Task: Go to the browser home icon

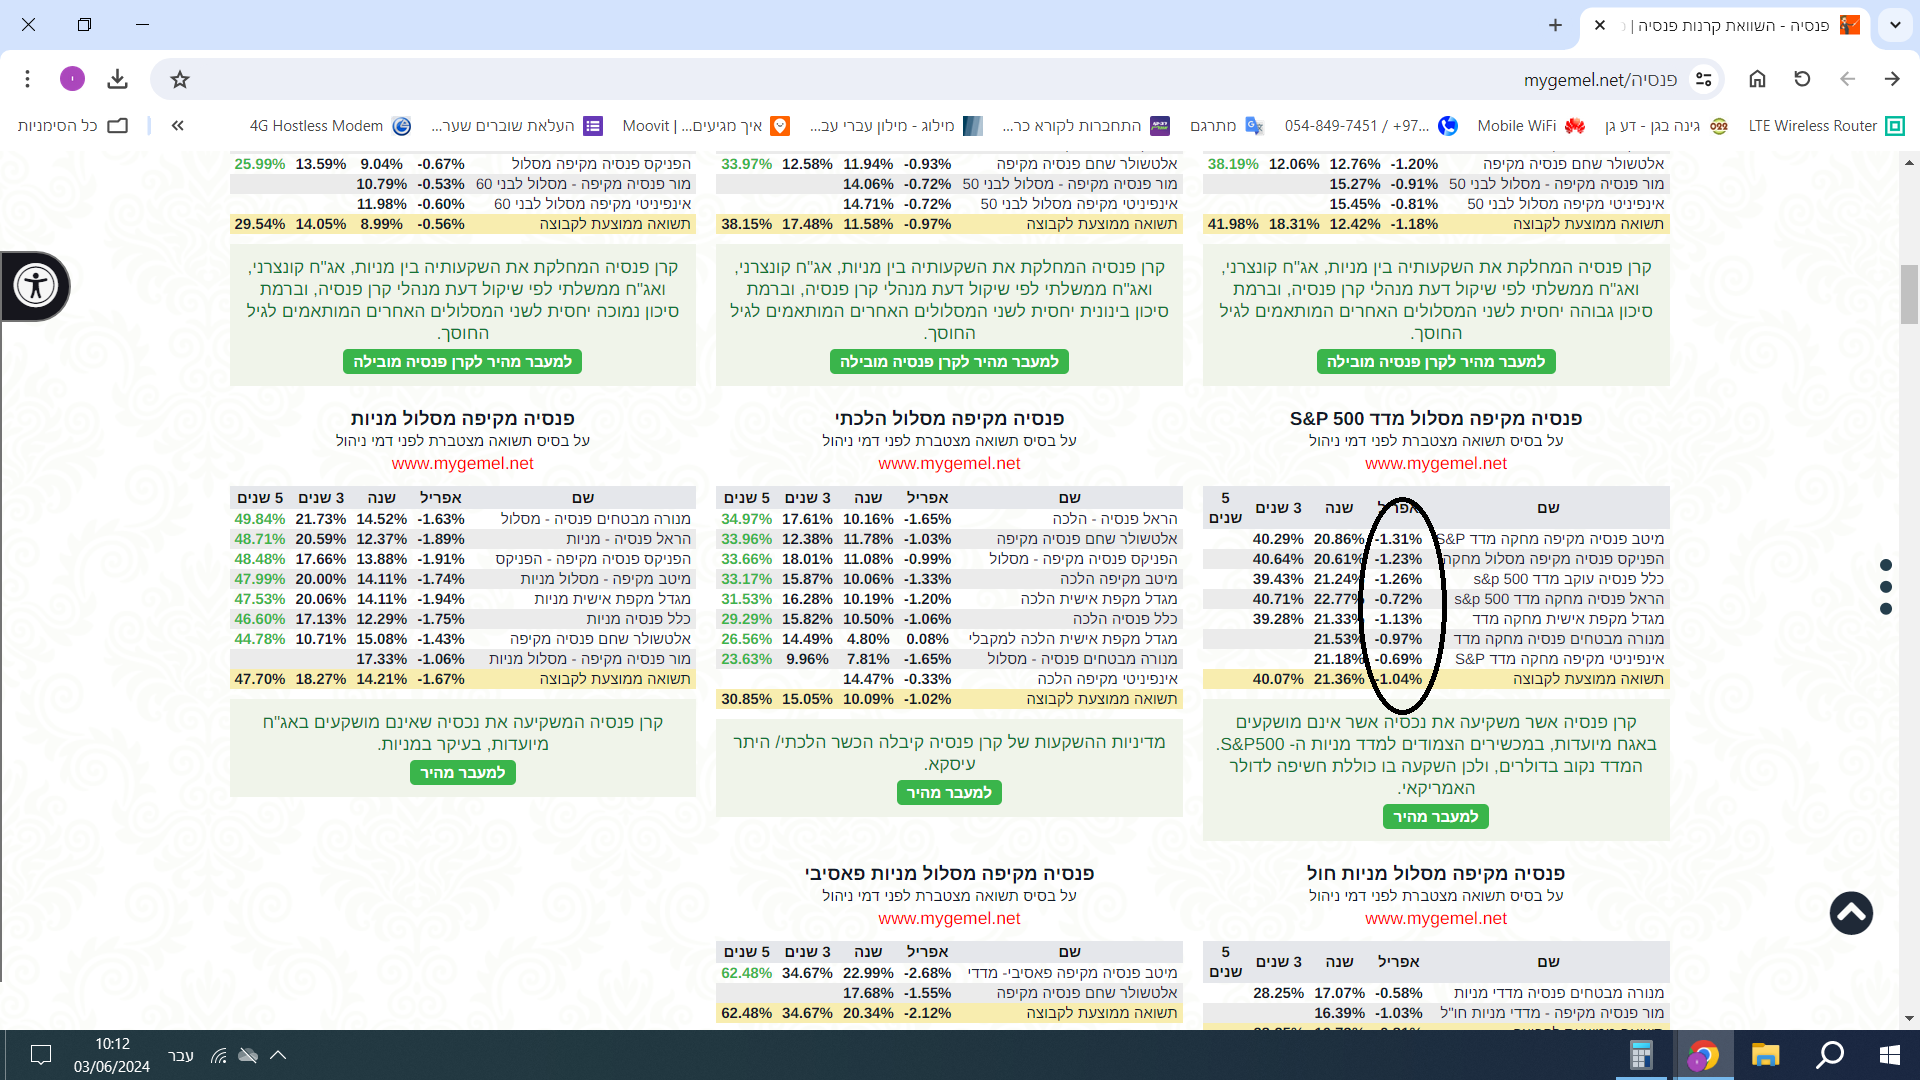Action: pos(1757,79)
